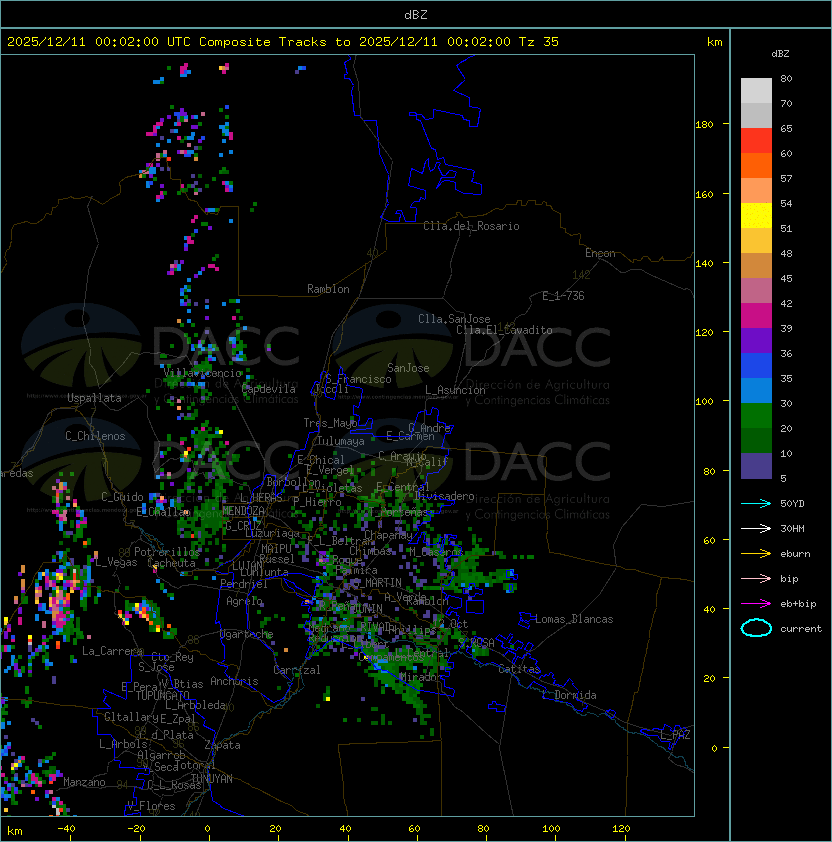
Task: Select the light blue 30-35 dBZ swatch
Action: point(756,391)
